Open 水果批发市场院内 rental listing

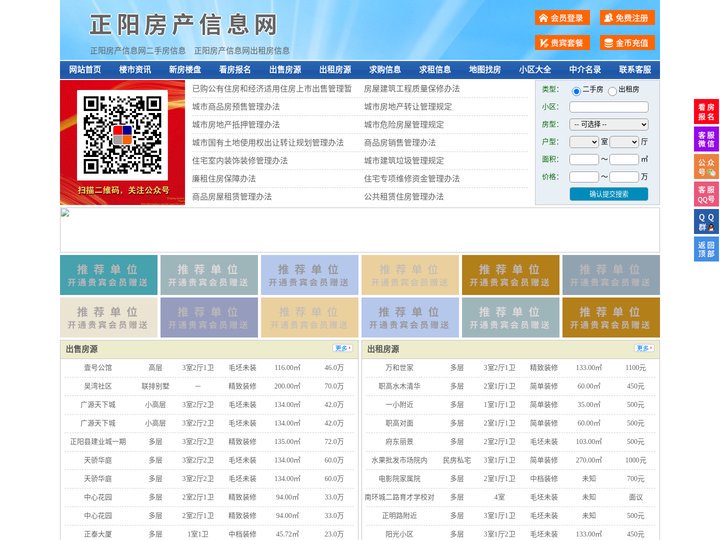click(399, 460)
